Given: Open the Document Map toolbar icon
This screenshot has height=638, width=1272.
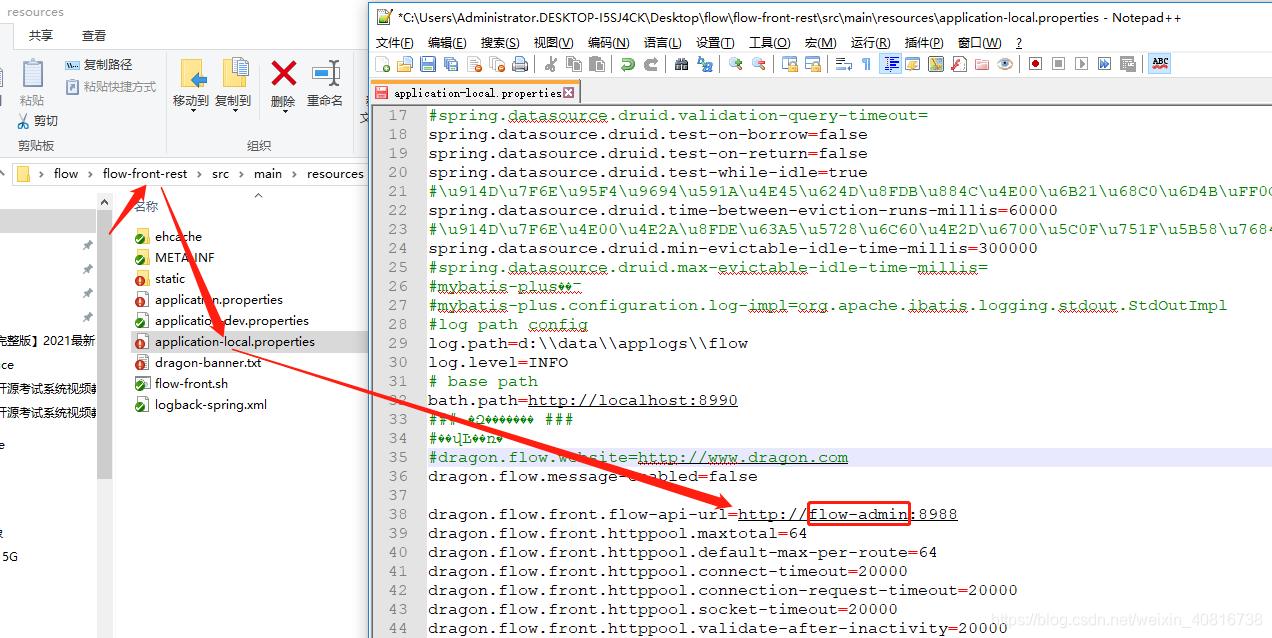Looking at the screenshot, I should [x=936, y=64].
